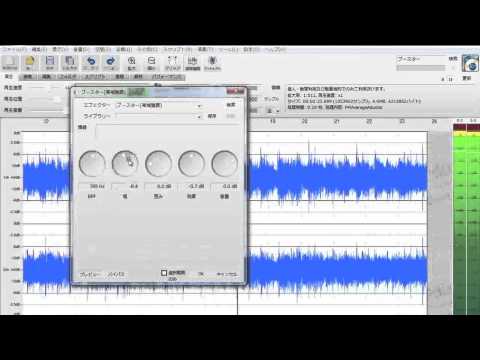
Task: Click the Cancel button in booster dialog
Action: coord(227,274)
